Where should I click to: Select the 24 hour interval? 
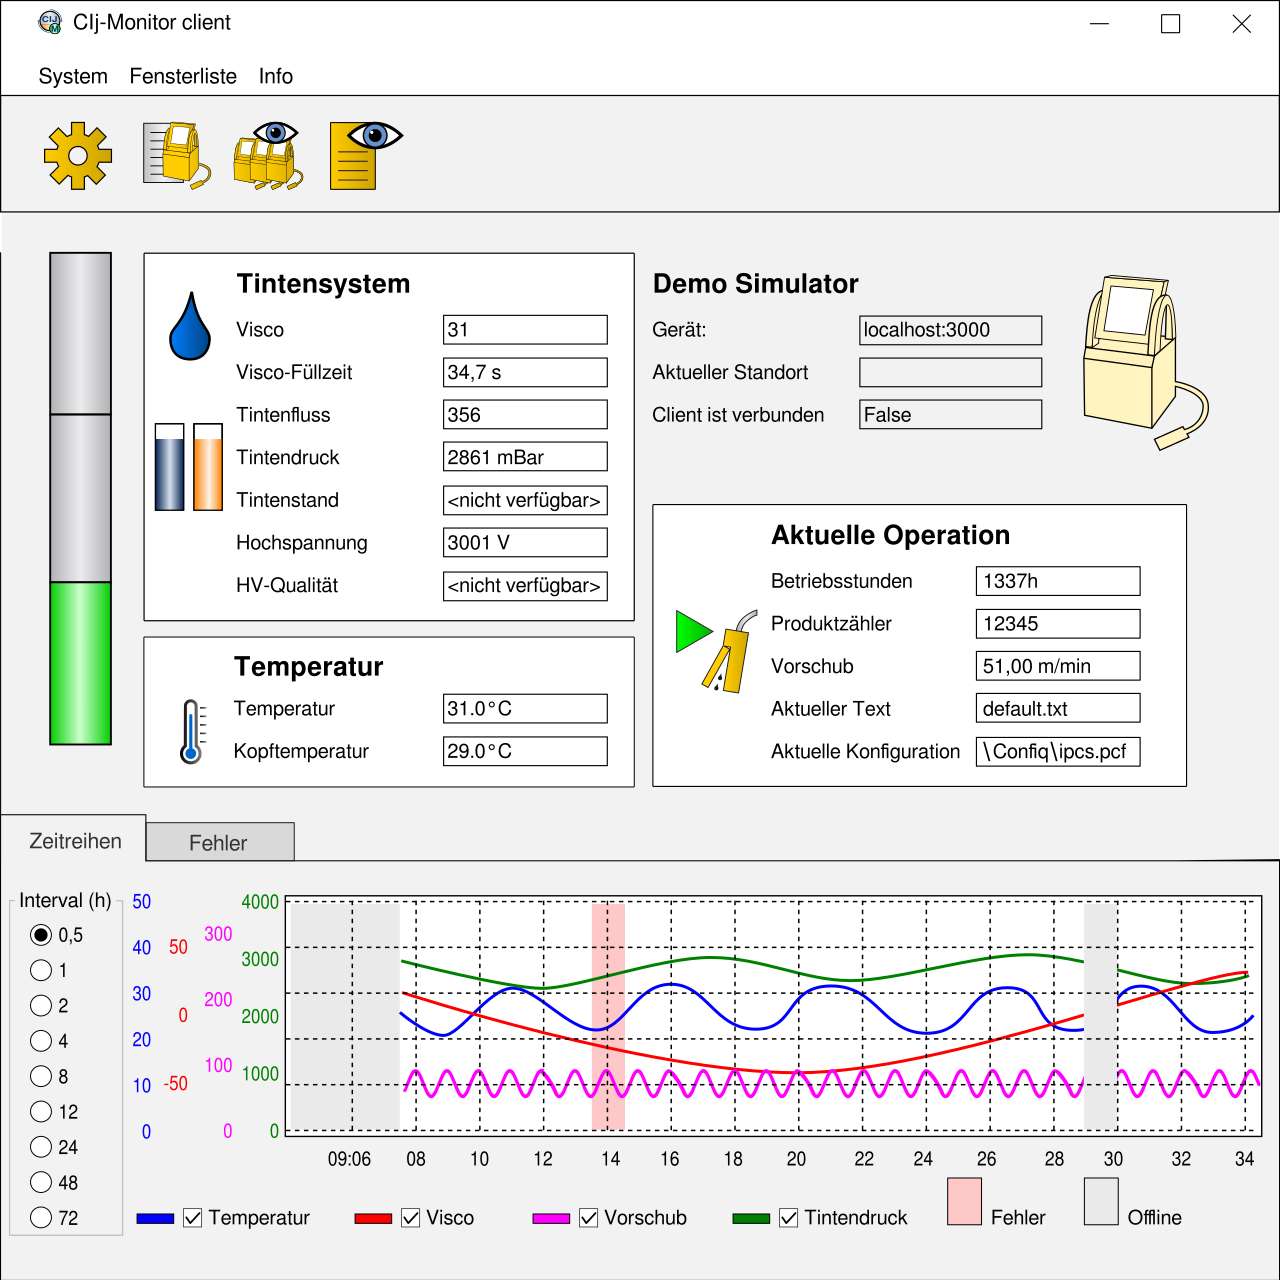(x=41, y=1147)
